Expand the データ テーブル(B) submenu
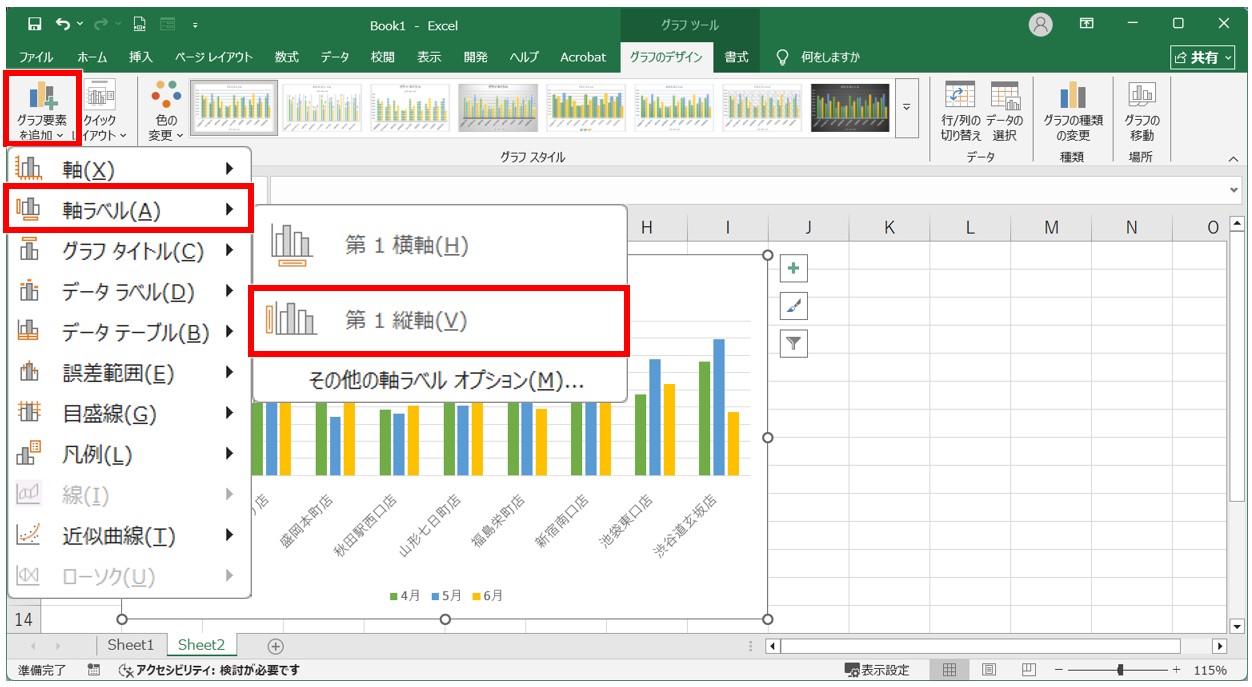 129,332
